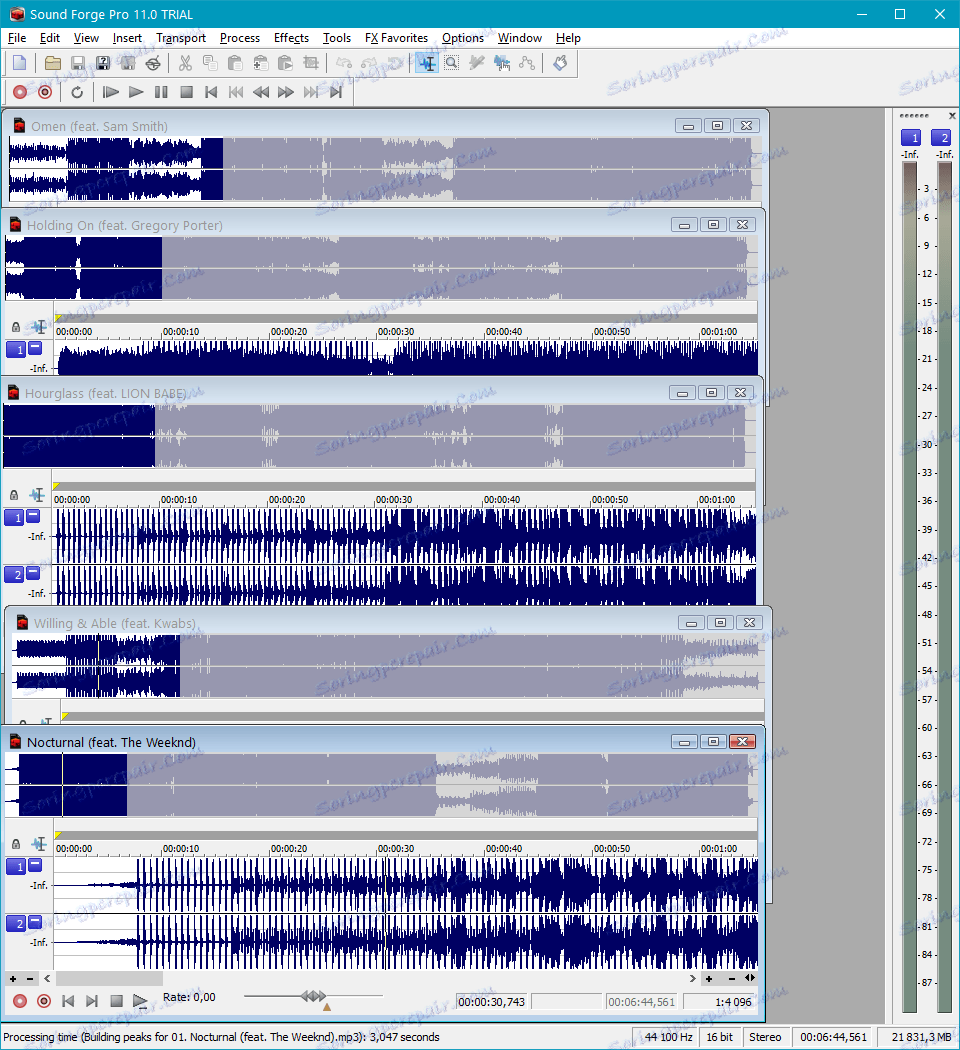Click Rewind in main transport bar

261,92
